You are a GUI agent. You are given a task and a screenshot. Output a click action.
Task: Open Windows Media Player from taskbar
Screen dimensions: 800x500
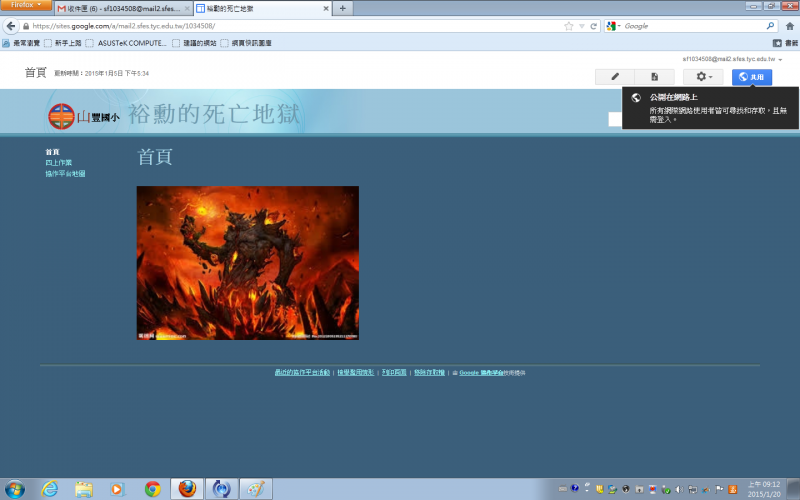click(x=118, y=489)
